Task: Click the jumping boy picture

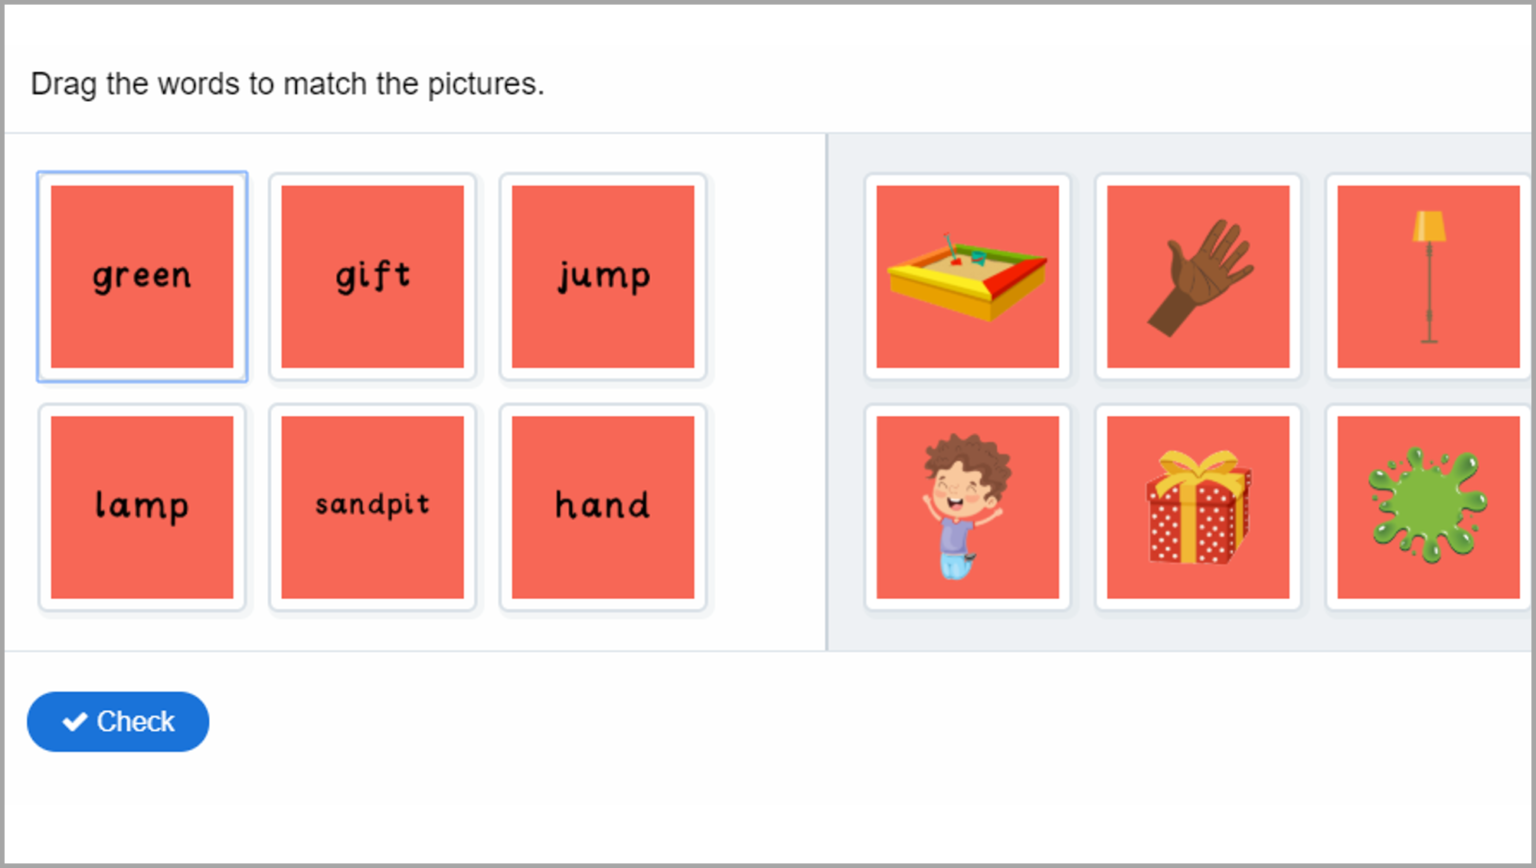Action: [966, 506]
